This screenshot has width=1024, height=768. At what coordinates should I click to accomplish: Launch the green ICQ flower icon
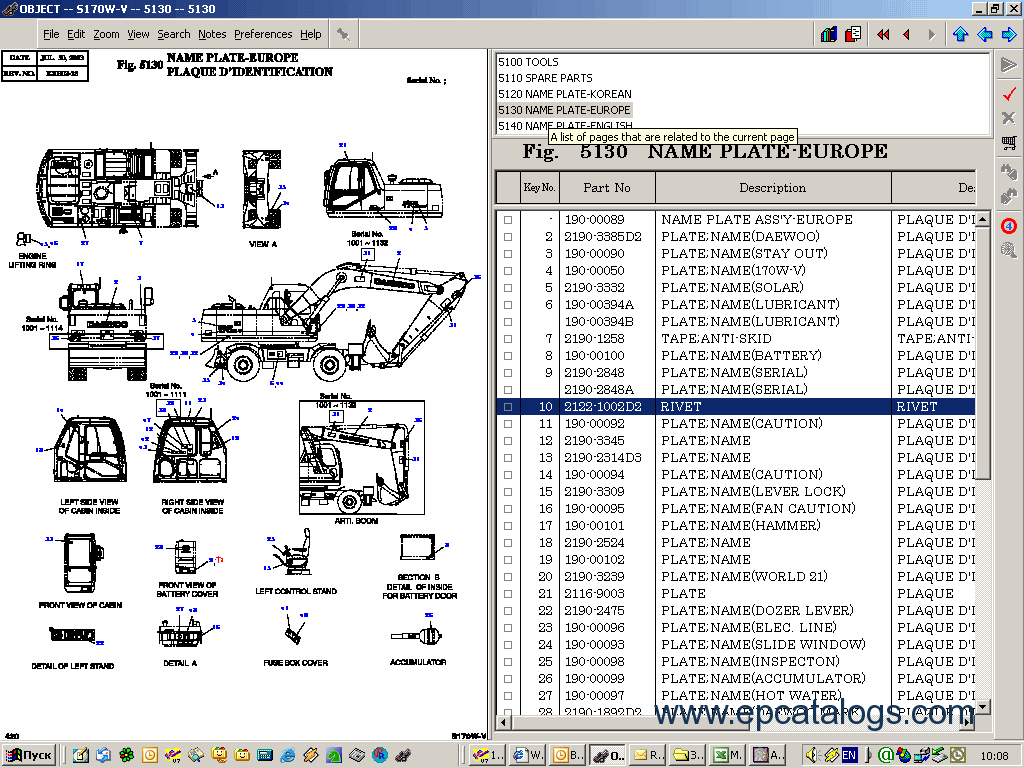pyautogui.click(x=126, y=755)
